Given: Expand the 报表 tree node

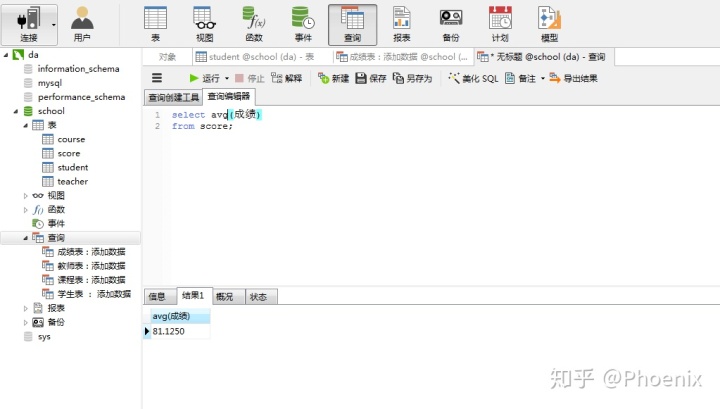Looking at the screenshot, I should click(26, 308).
